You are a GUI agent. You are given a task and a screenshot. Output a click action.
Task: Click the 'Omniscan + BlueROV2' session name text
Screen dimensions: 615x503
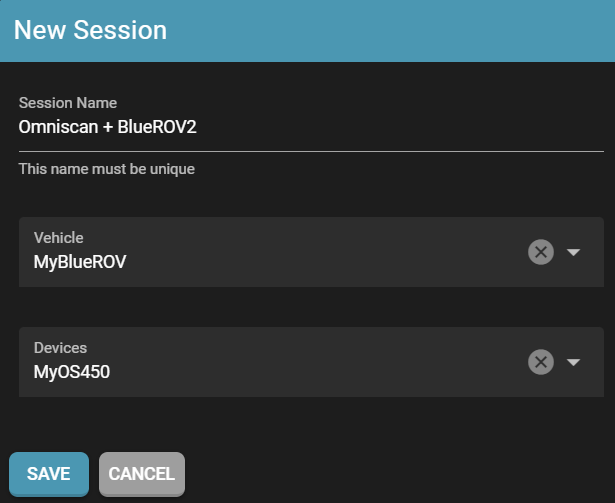115,127
